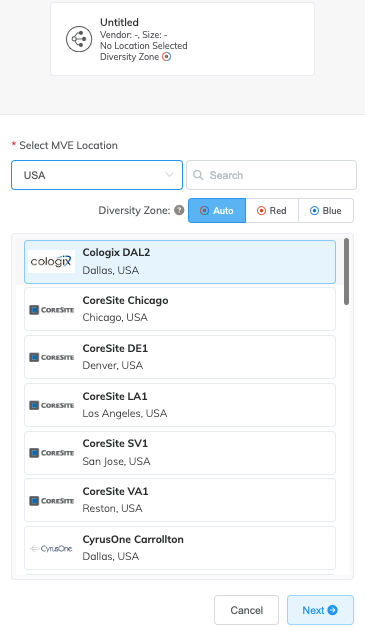Click the Cologix logo in the DAL2 entry
This screenshot has width=365, height=627.
[x=51, y=262]
